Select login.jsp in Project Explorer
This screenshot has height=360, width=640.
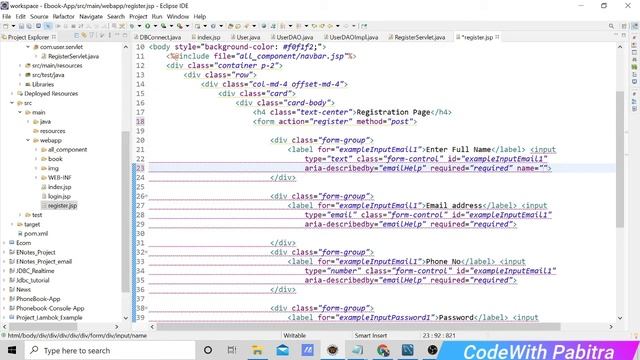(59, 196)
